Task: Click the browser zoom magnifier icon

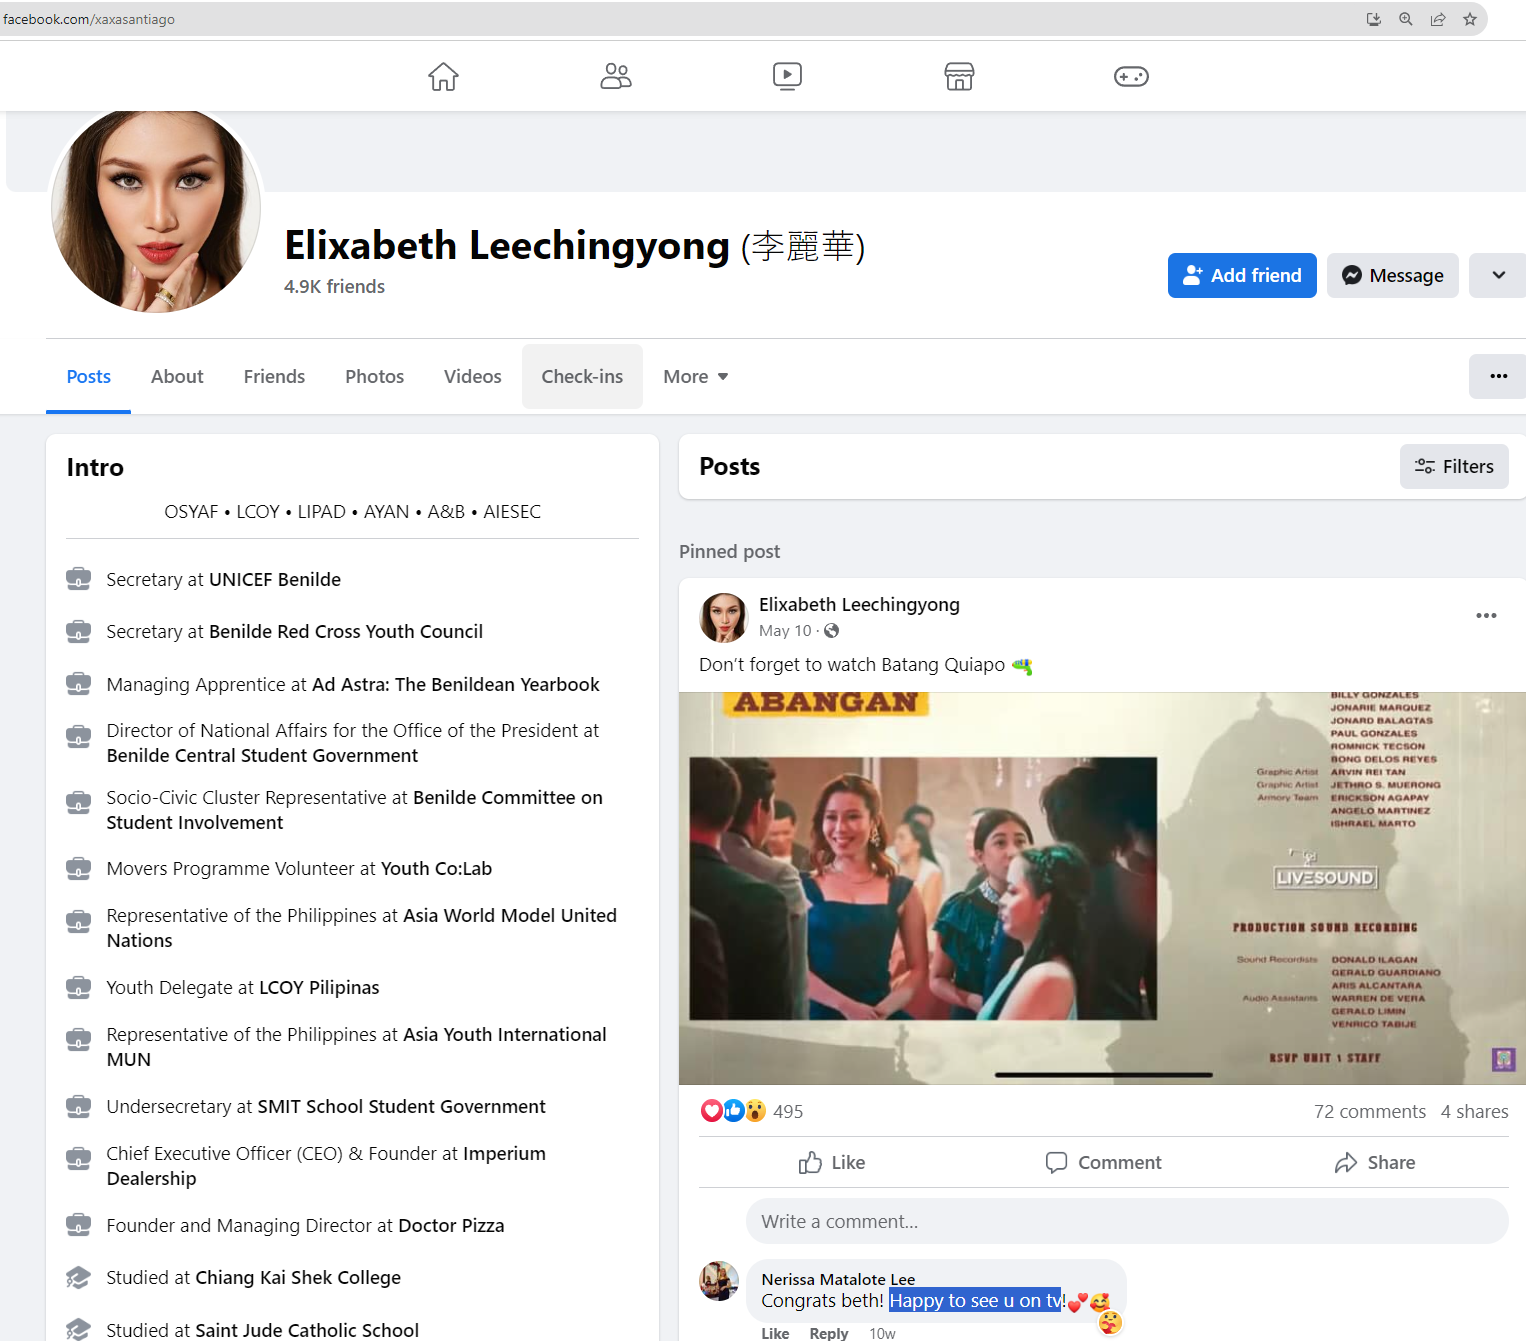Action: 1406,19
